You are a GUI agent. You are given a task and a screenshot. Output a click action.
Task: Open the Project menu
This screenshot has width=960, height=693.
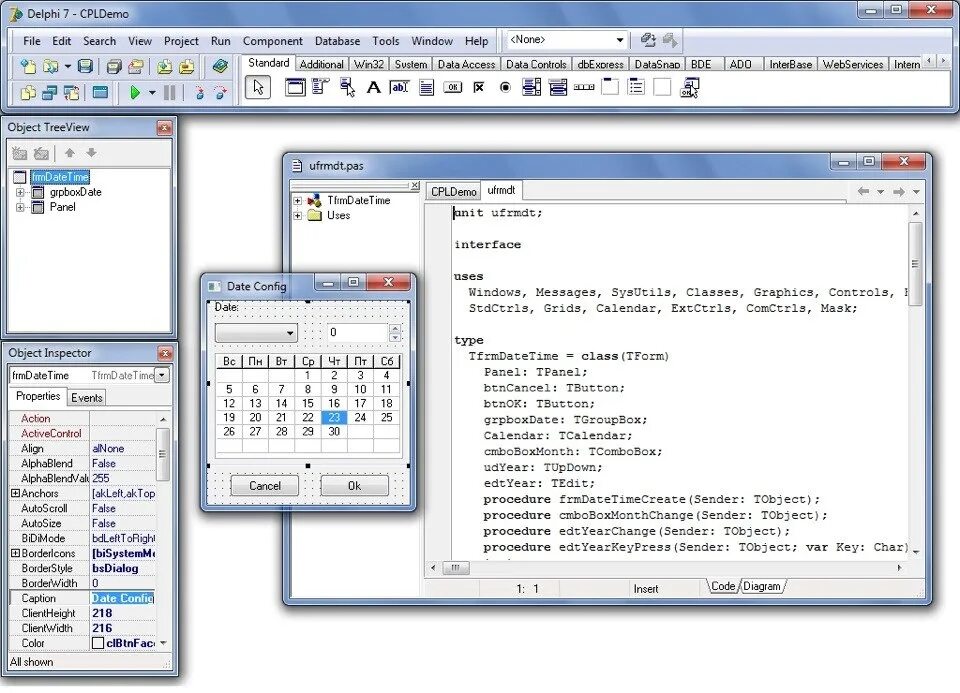click(x=181, y=41)
